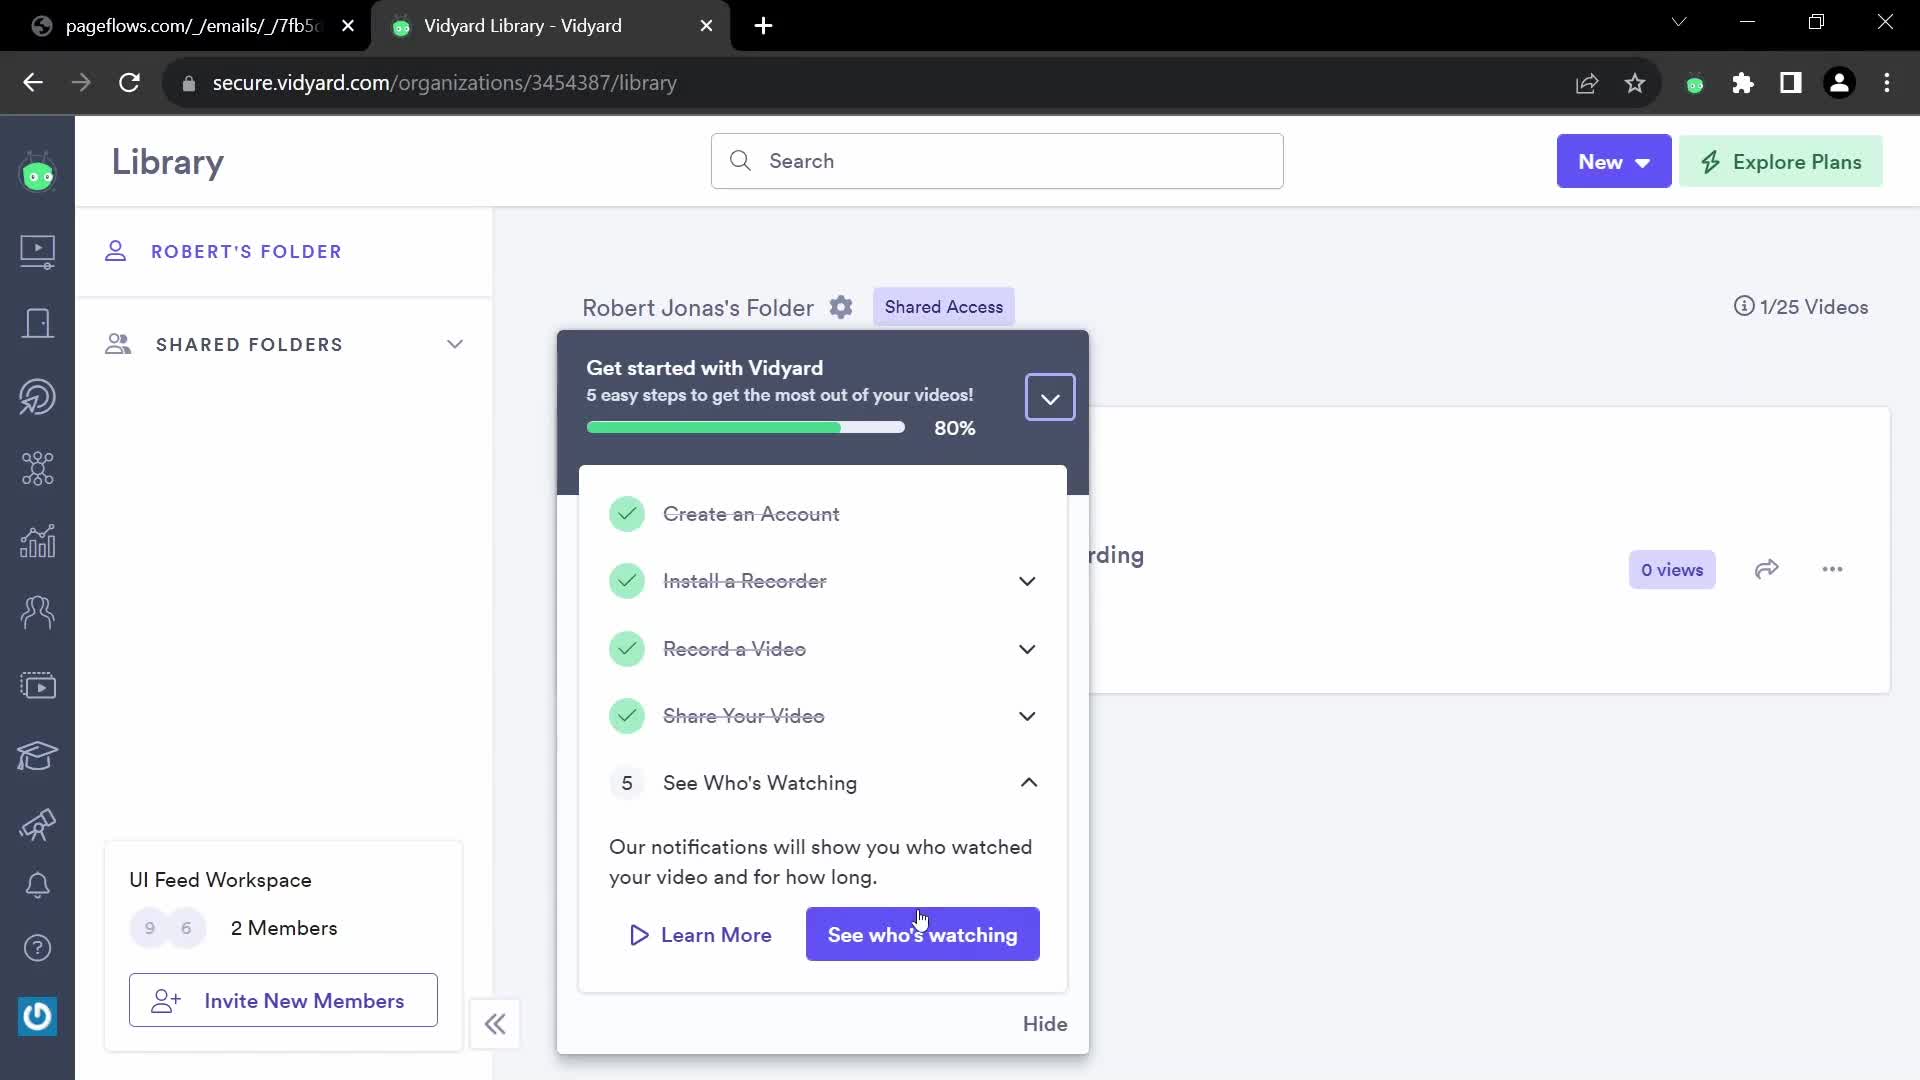Open folder settings gear next to Robert Jonas's Folder
1920x1080 pixels.
point(841,307)
